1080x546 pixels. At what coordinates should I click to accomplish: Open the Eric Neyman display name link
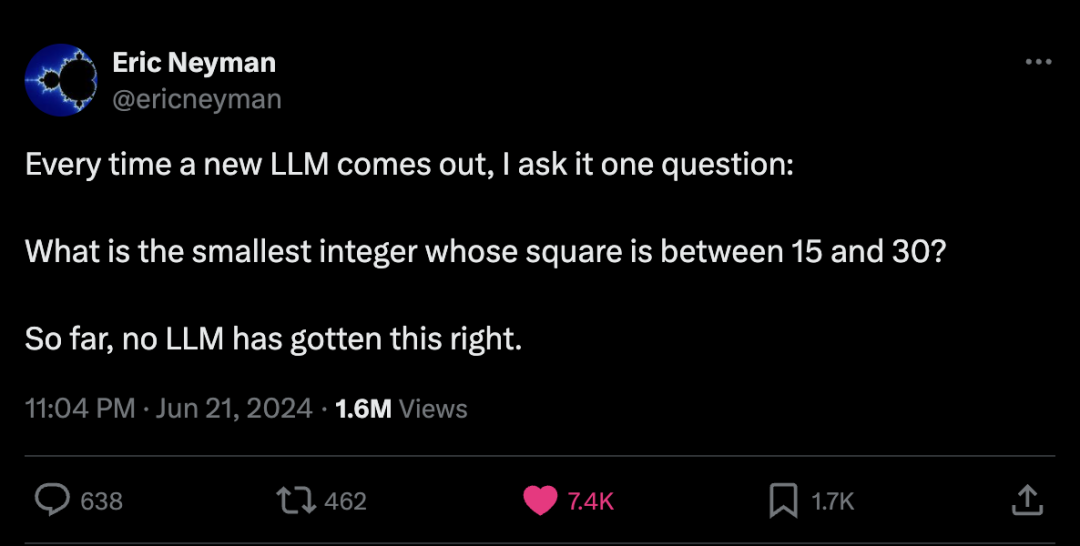[194, 63]
